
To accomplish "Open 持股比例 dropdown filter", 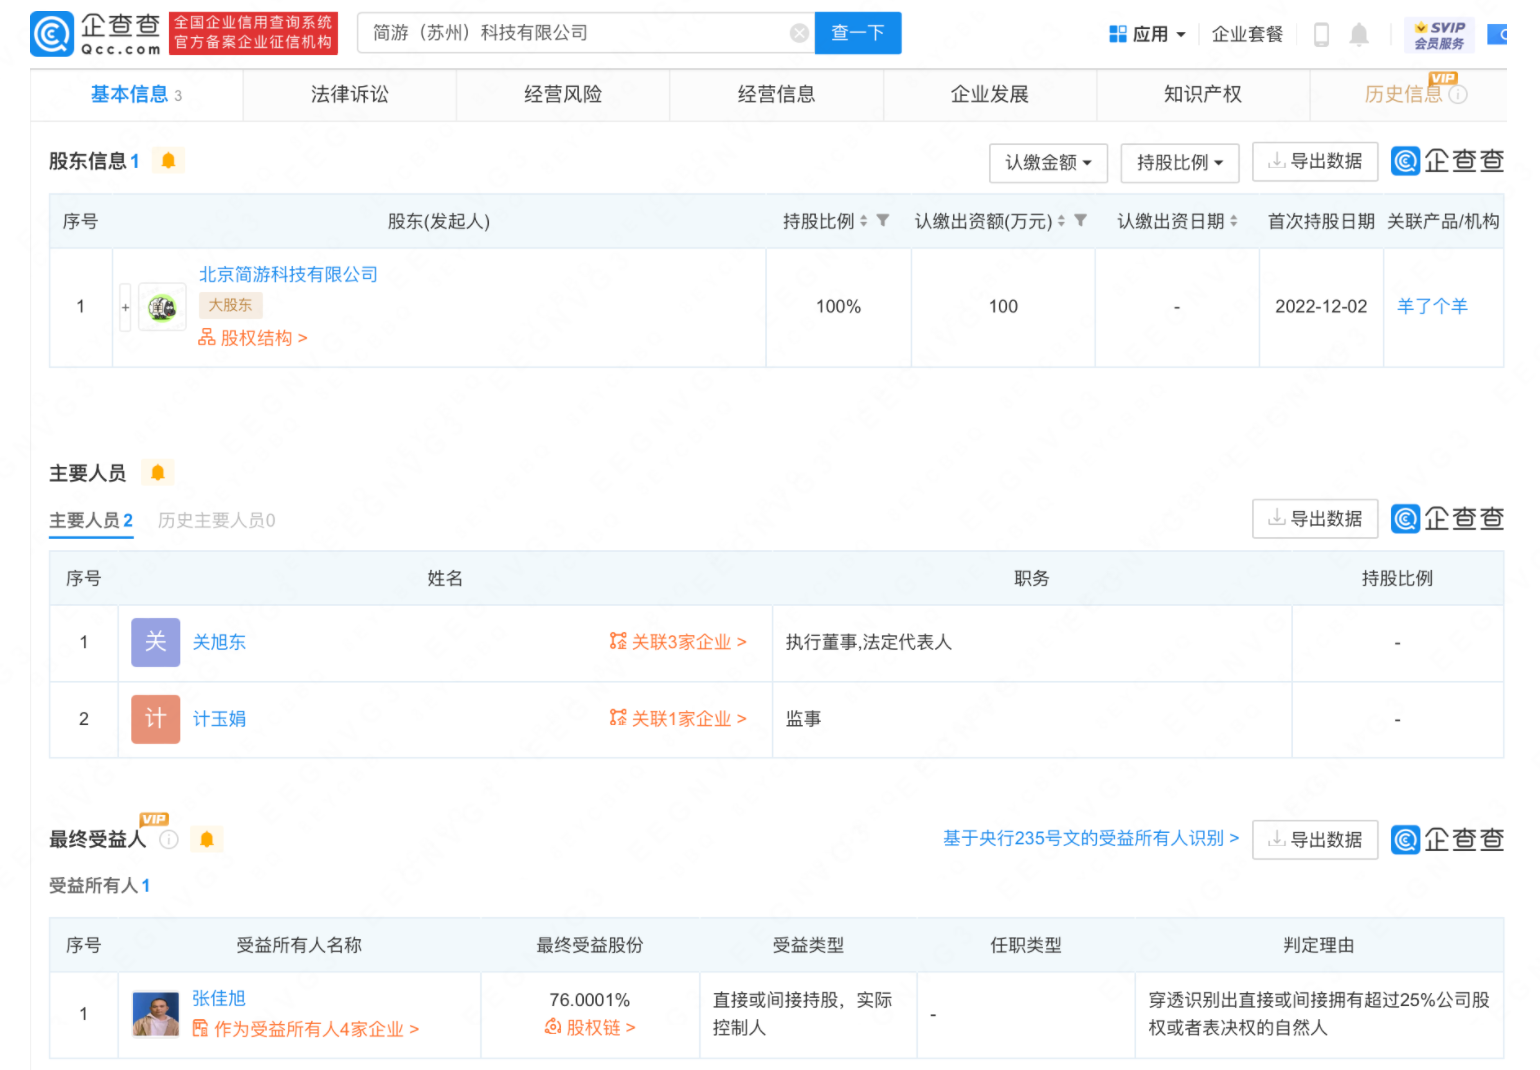I will point(1180,163).
